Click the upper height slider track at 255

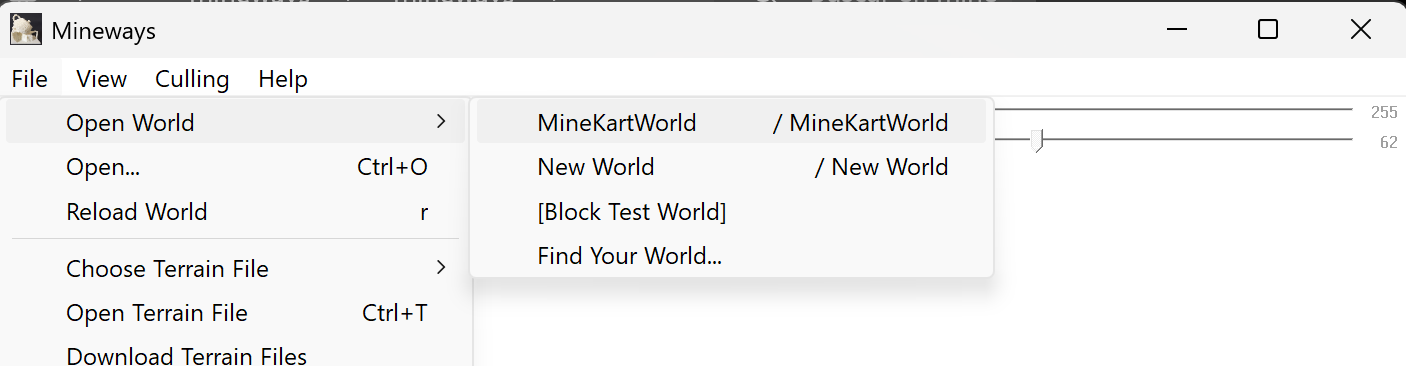(x=1174, y=109)
